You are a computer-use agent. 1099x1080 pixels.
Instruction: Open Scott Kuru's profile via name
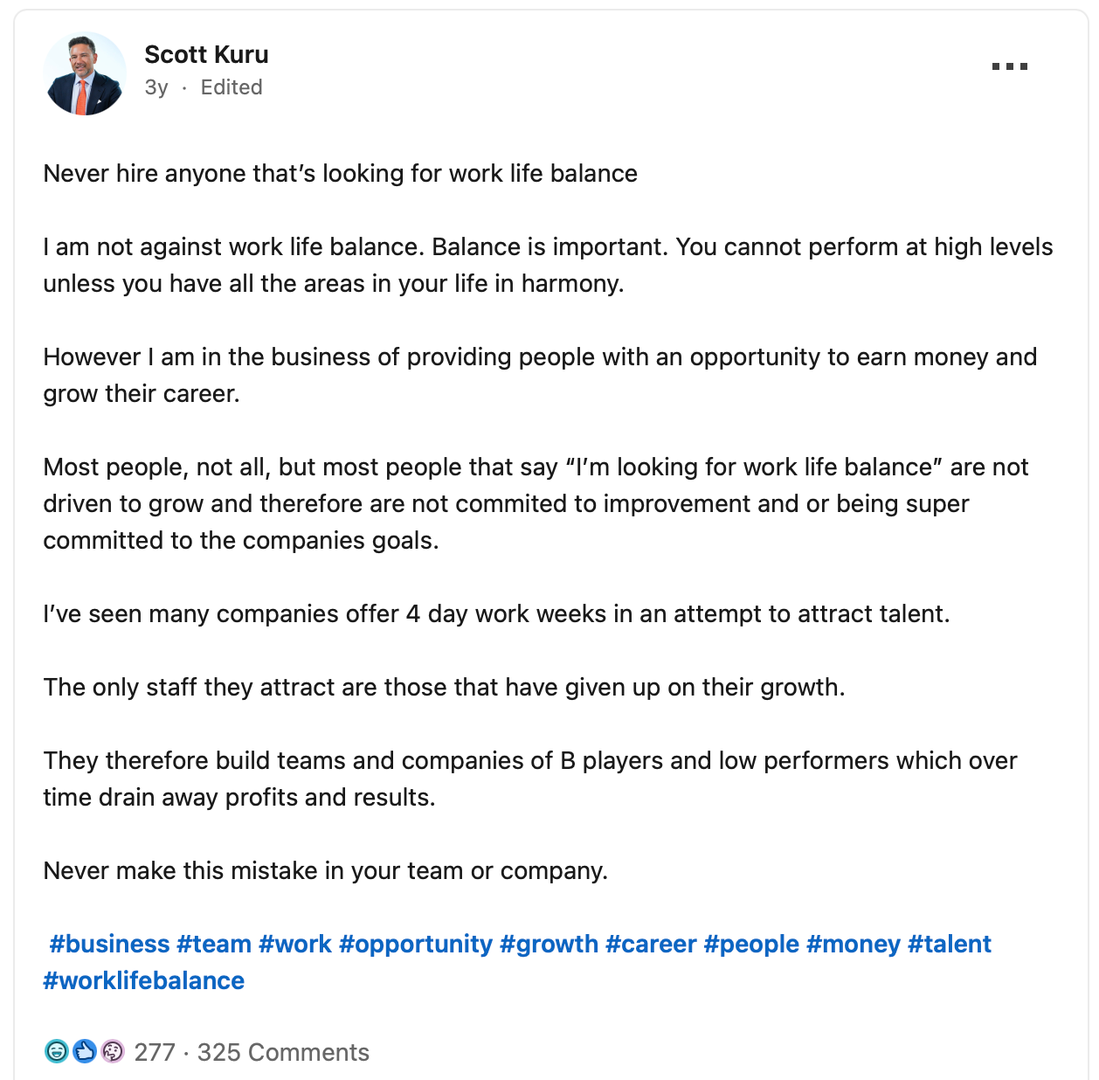point(206,54)
